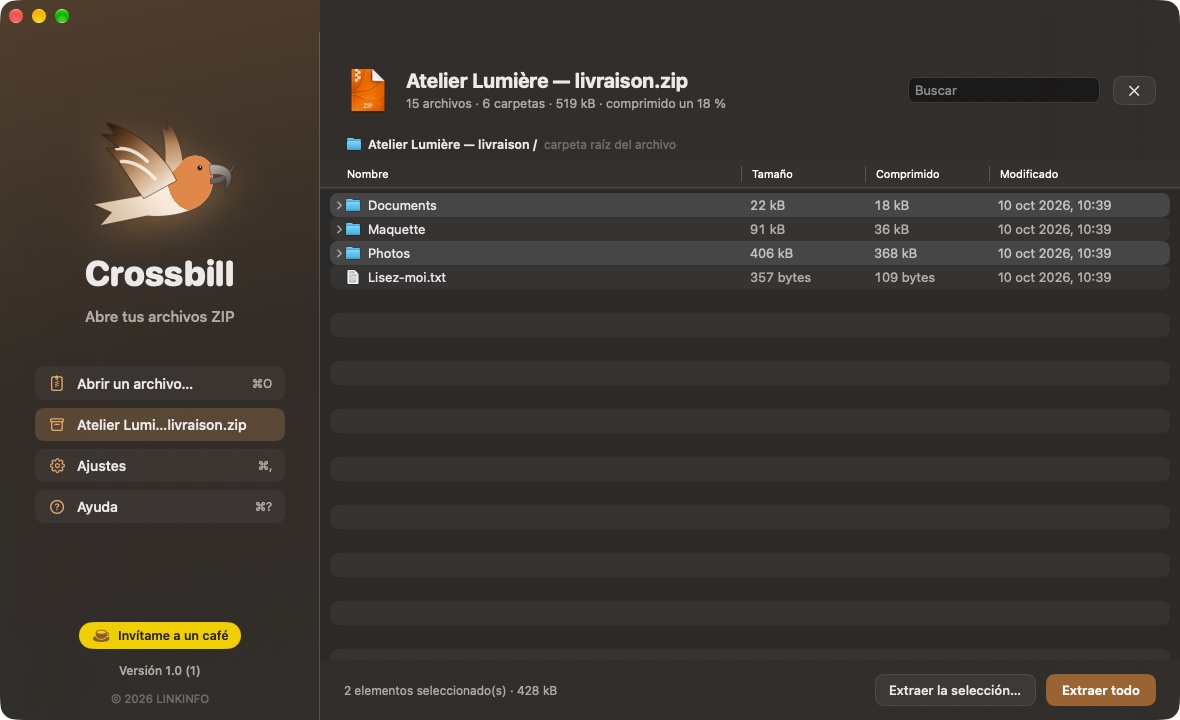1180x720 pixels.
Task: Click the Extraer todo button
Action: tap(1100, 690)
